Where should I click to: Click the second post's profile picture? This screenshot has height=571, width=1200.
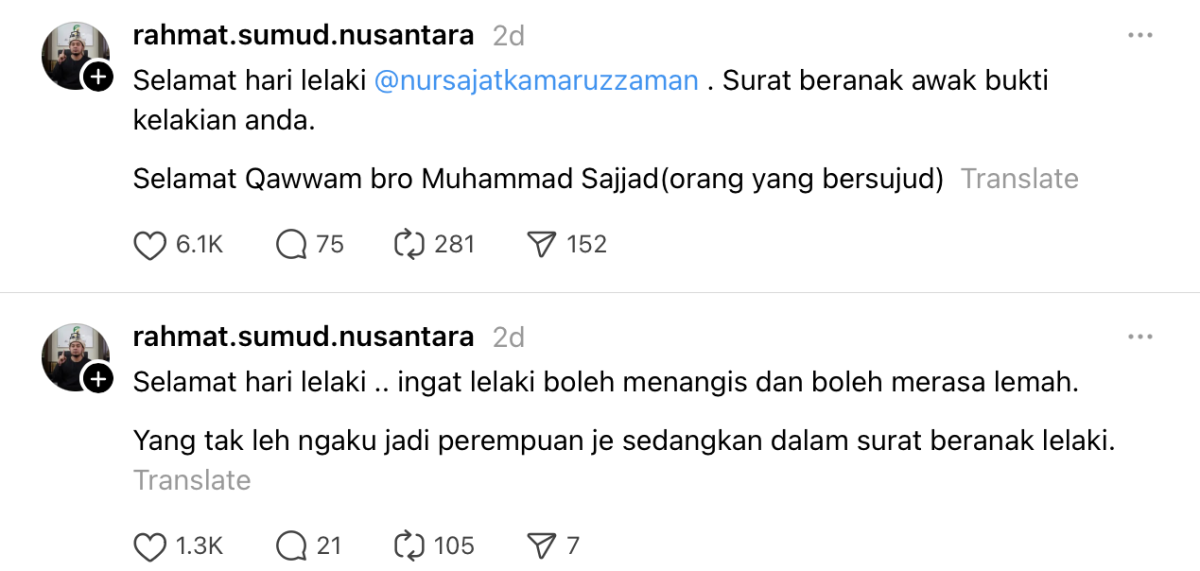click(70, 354)
